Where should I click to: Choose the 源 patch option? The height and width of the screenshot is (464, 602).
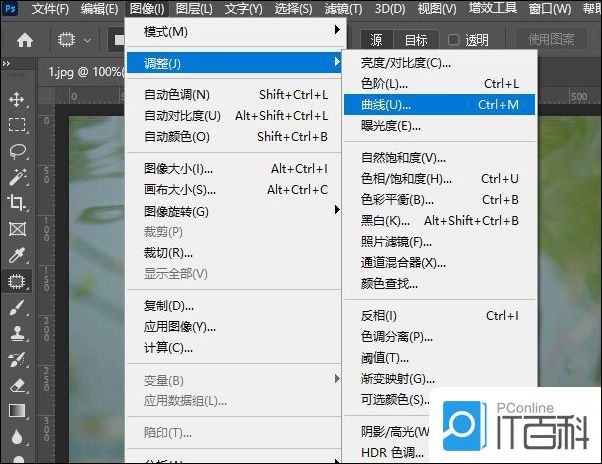click(x=376, y=40)
